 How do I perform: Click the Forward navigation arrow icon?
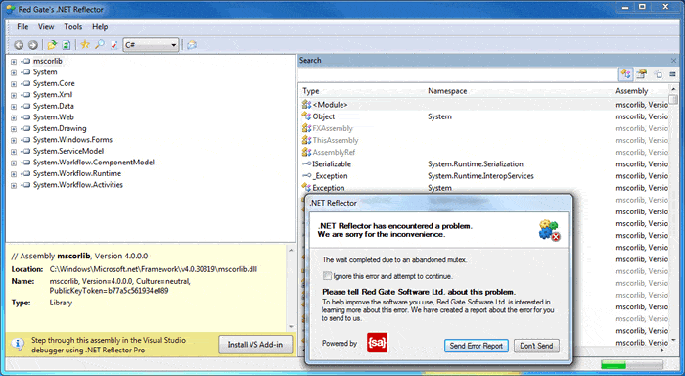pyautogui.click(x=33, y=45)
